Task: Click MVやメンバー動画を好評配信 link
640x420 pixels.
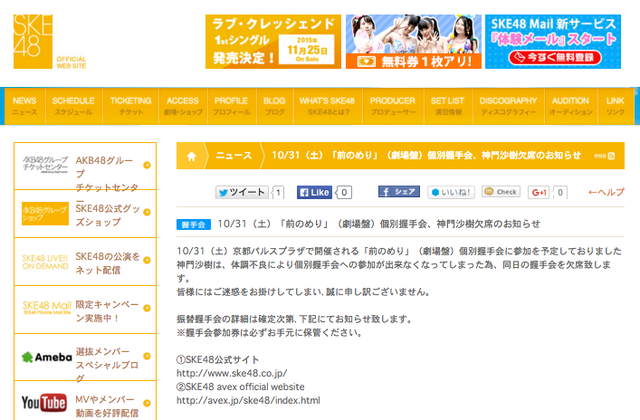Action: coord(107,406)
